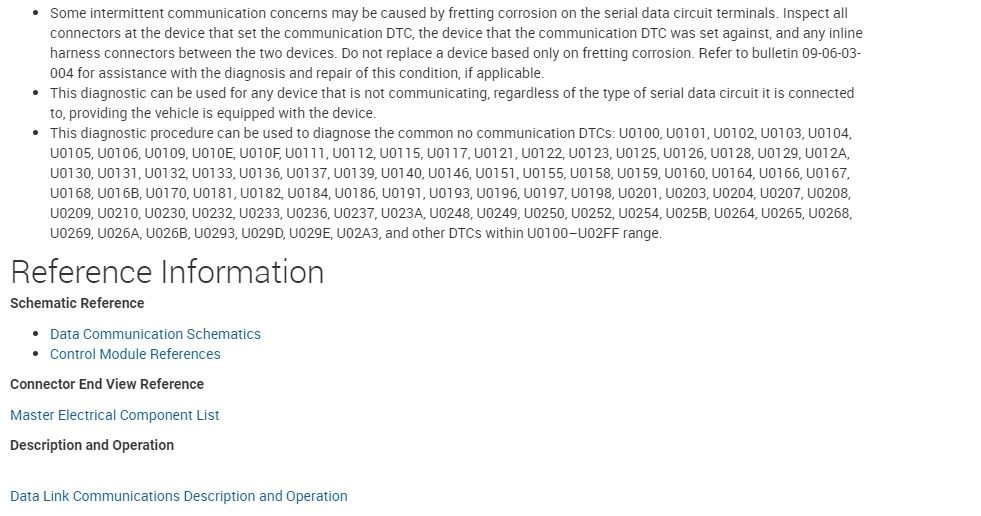The height and width of the screenshot is (516, 981).
Task: Open the Master Electrical Component List link
Action: click(x=115, y=415)
